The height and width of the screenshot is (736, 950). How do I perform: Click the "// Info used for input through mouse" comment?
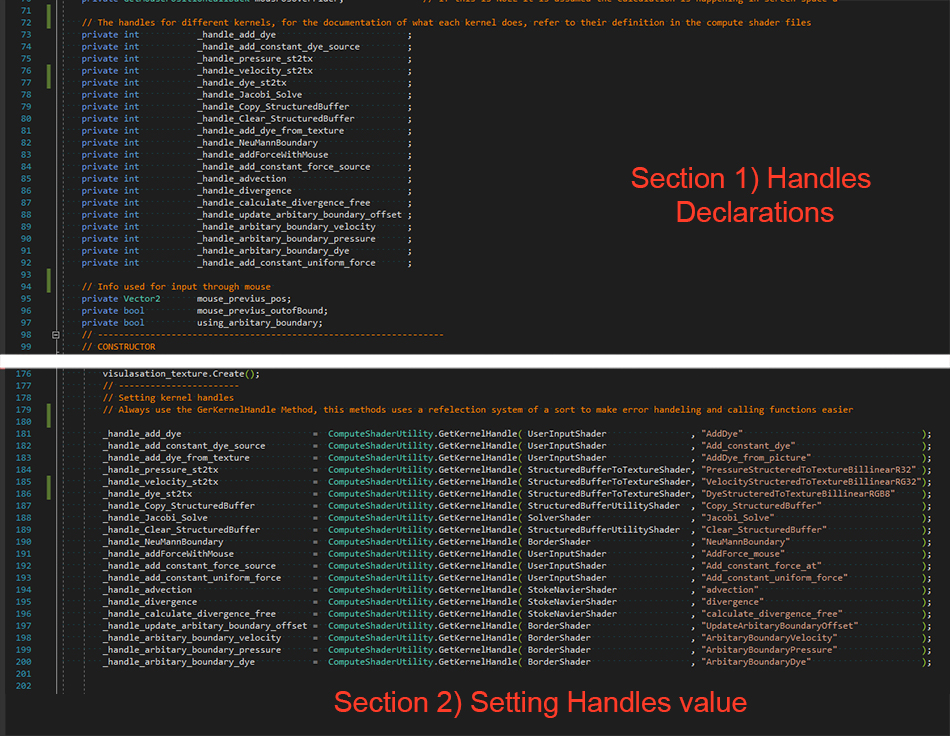tap(176, 287)
